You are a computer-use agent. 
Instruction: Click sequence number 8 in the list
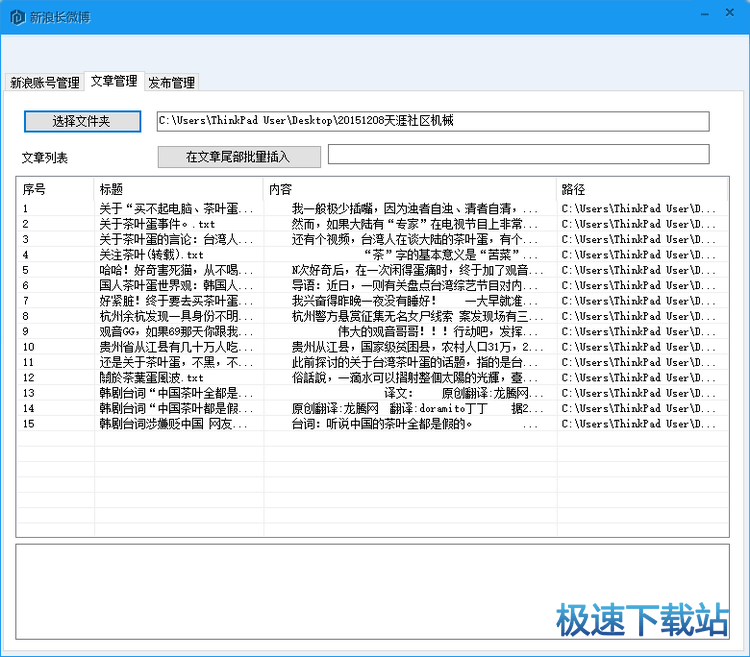point(25,316)
